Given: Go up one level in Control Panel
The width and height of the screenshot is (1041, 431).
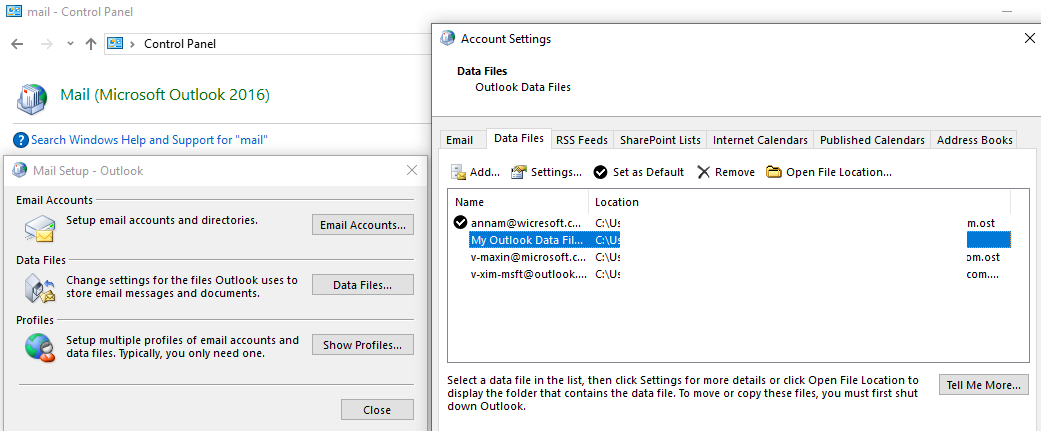Looking at the screenshot, I should [x=92, y=44].
